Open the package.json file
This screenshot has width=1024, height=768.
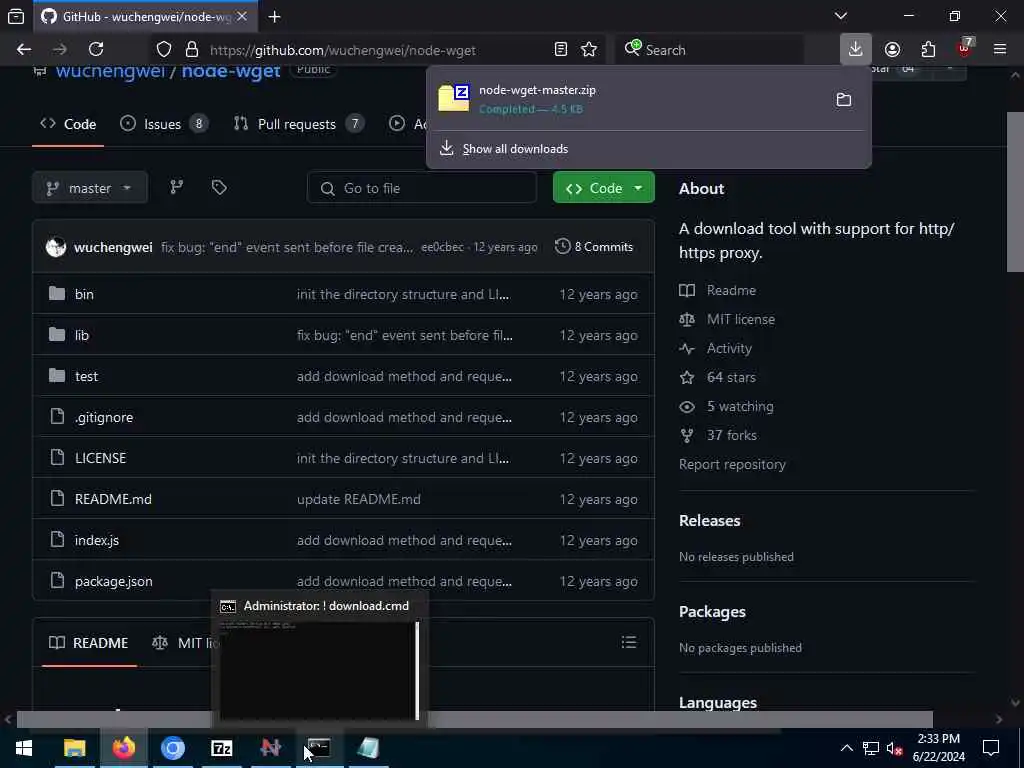coord(114,582)
